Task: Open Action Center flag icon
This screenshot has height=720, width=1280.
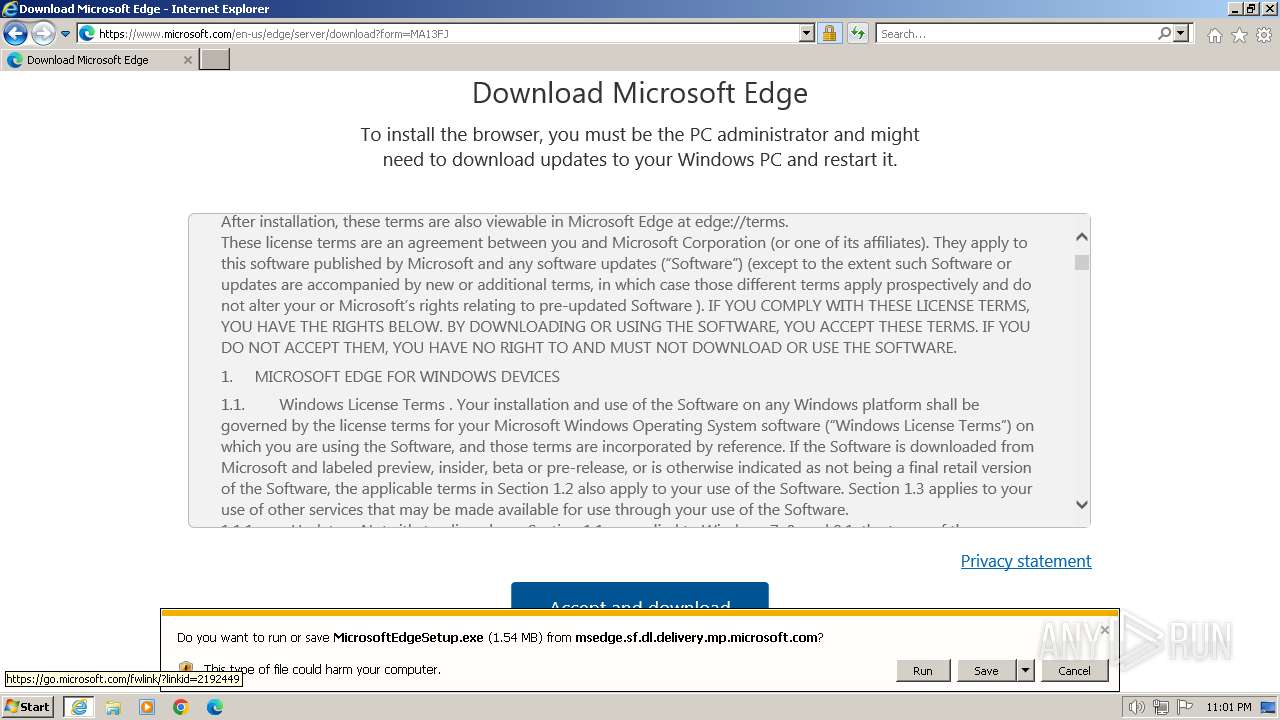Action: click(1184, 707)
